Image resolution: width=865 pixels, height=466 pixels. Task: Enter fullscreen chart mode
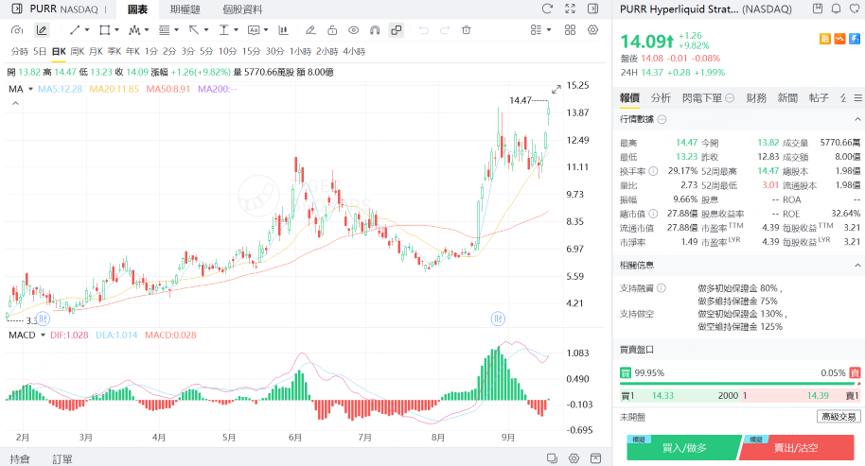tap(570, 9)
